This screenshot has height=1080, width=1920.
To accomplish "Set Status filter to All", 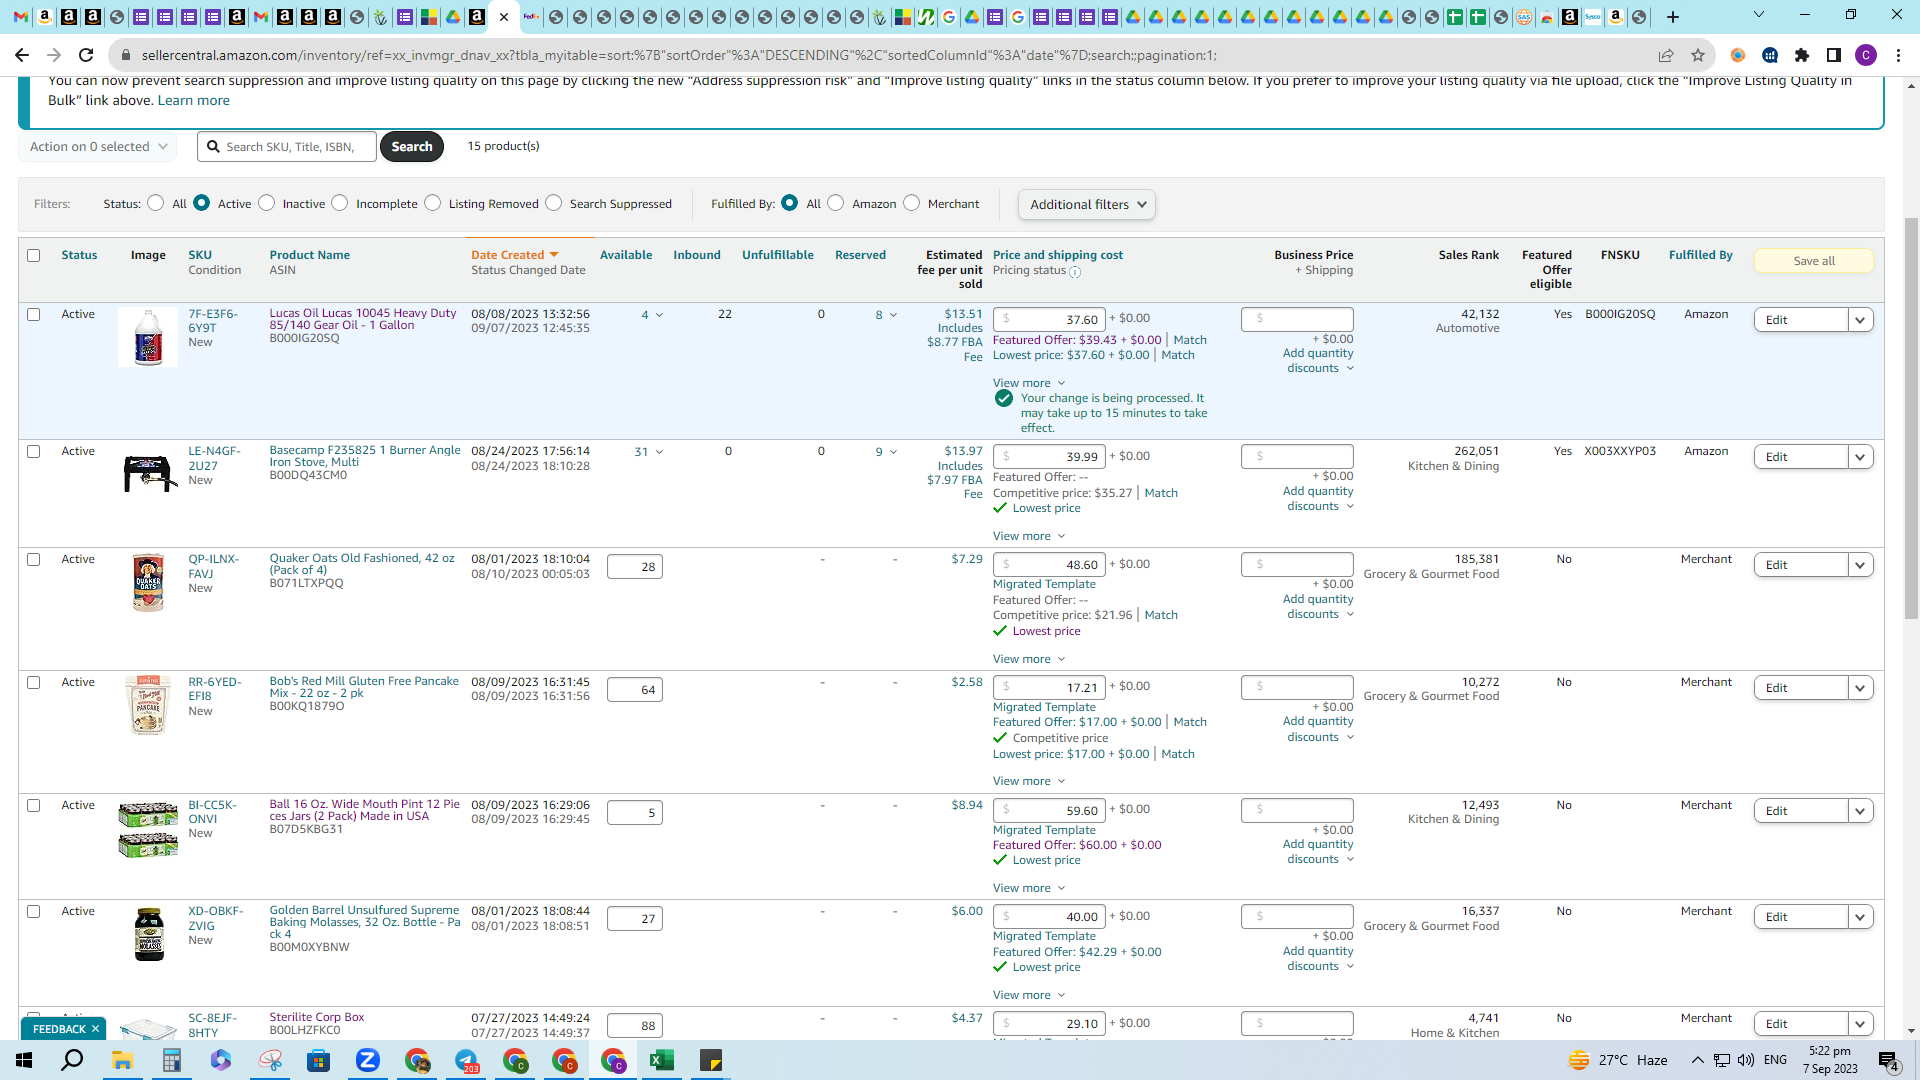I will [x=155, y=203].
